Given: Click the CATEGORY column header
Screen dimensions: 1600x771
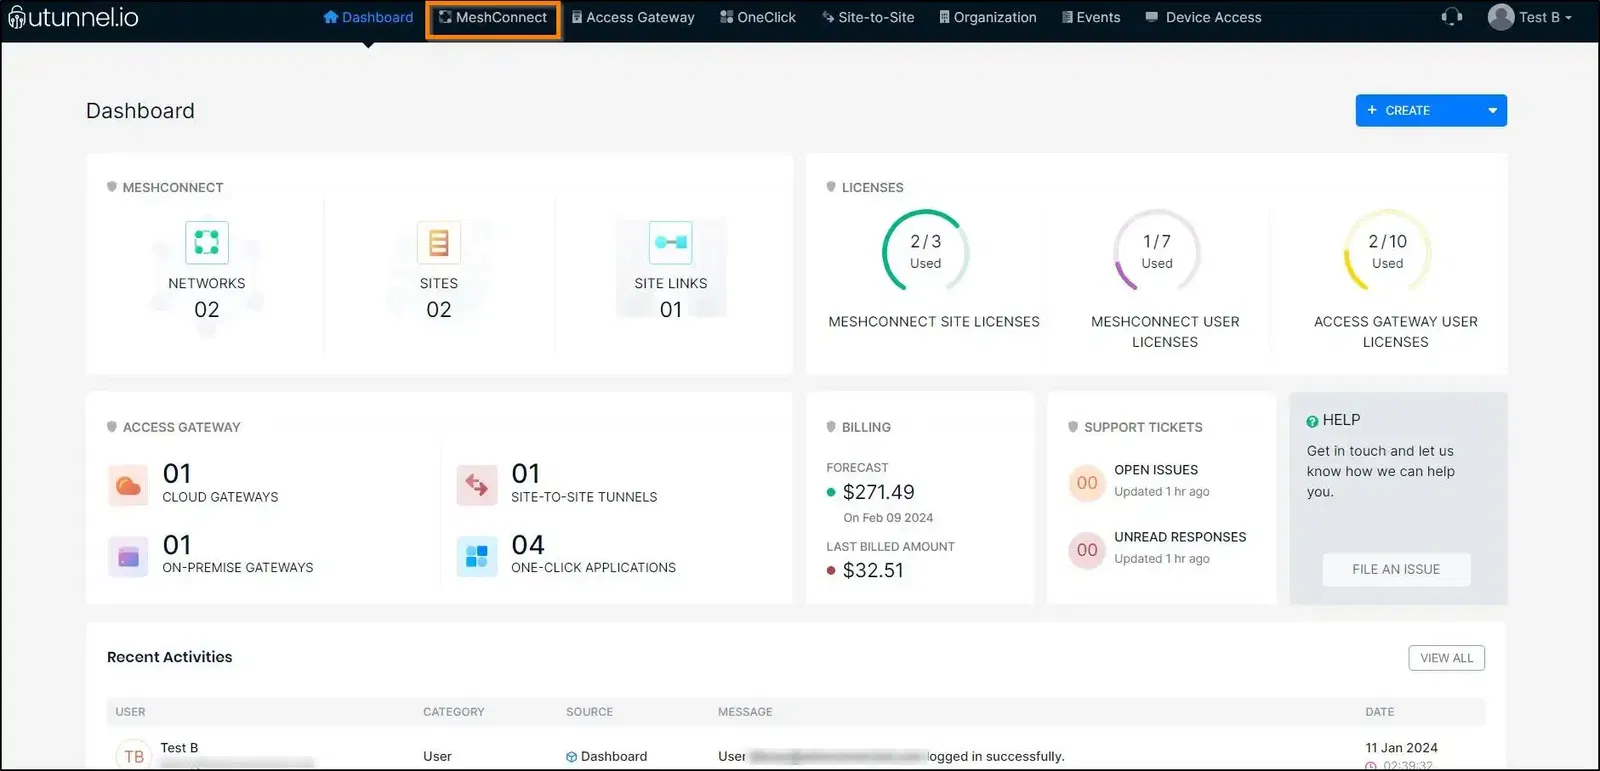Looking at the screenshot, I should click(454, 712).
